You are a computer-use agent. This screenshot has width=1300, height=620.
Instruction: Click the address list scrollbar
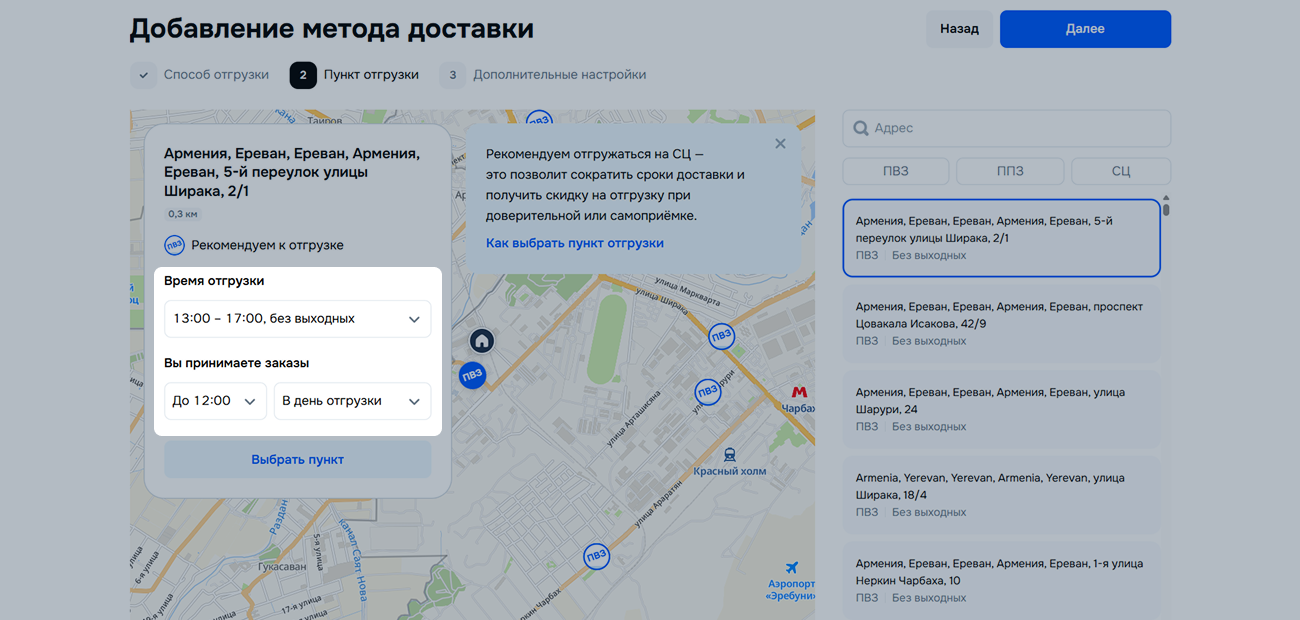[1166, 209]
